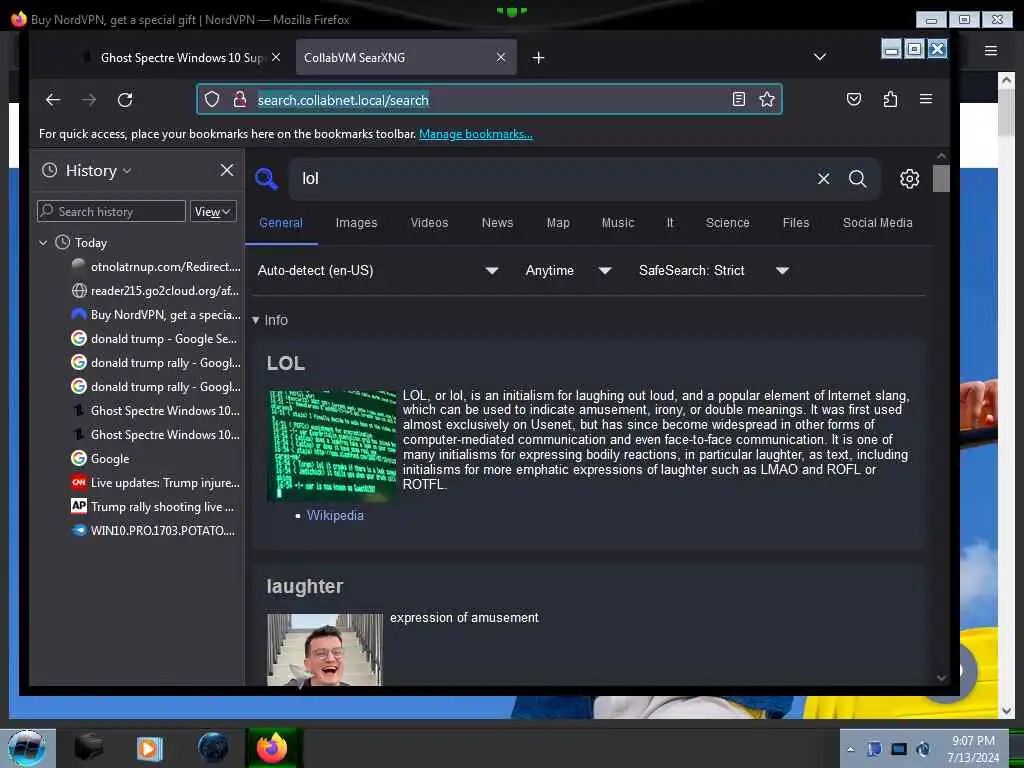The height and width of the screenshot is (768, 1024).
Task: Click the Firefox taskbar icon
Action: (x=272, y=748)
